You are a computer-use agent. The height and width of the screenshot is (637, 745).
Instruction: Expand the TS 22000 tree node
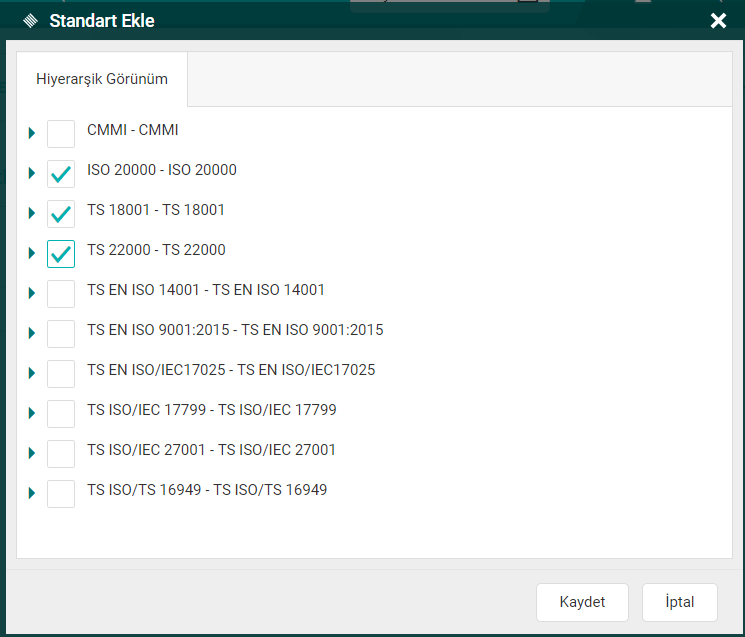(x=32, y=252)
